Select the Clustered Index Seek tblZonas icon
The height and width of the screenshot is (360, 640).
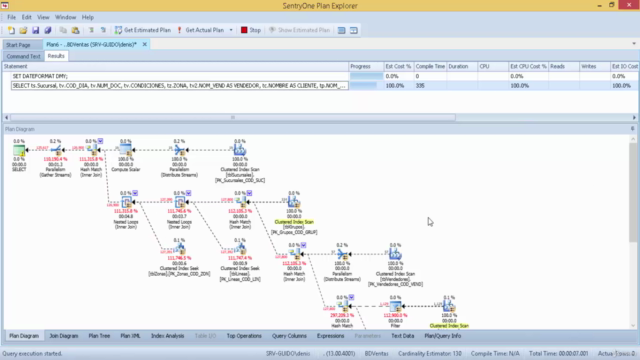(x=179, y=249)
